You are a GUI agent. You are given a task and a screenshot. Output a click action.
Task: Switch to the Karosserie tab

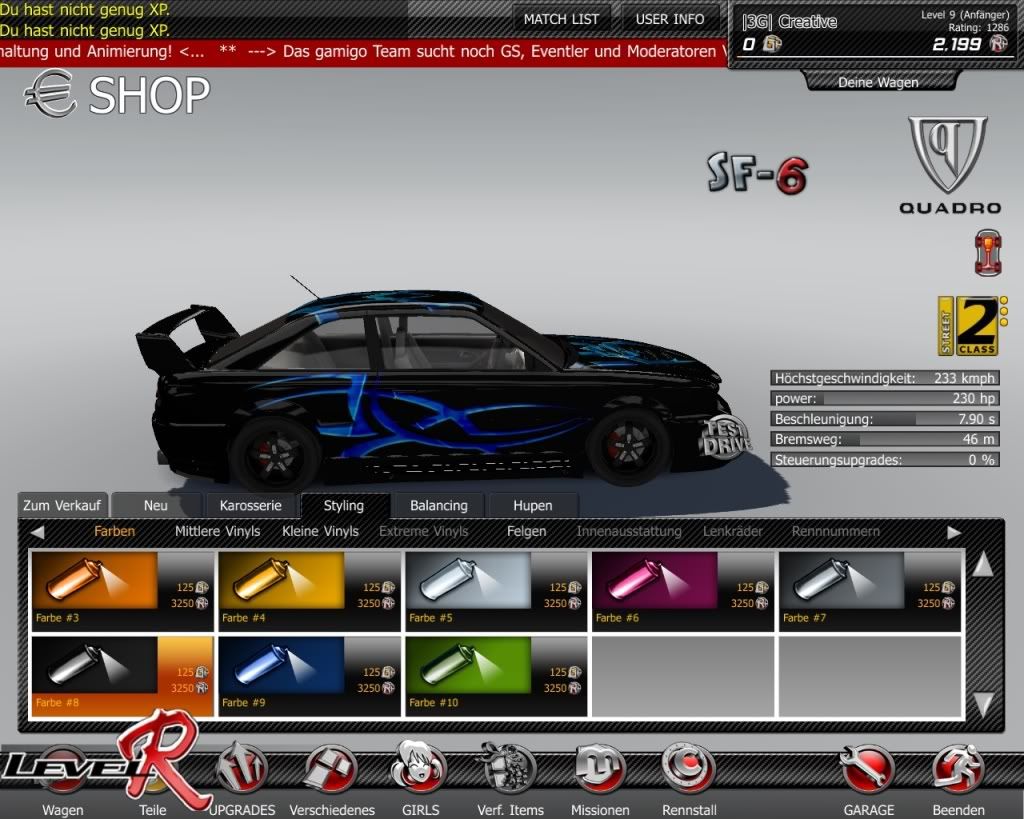[251, 505]
